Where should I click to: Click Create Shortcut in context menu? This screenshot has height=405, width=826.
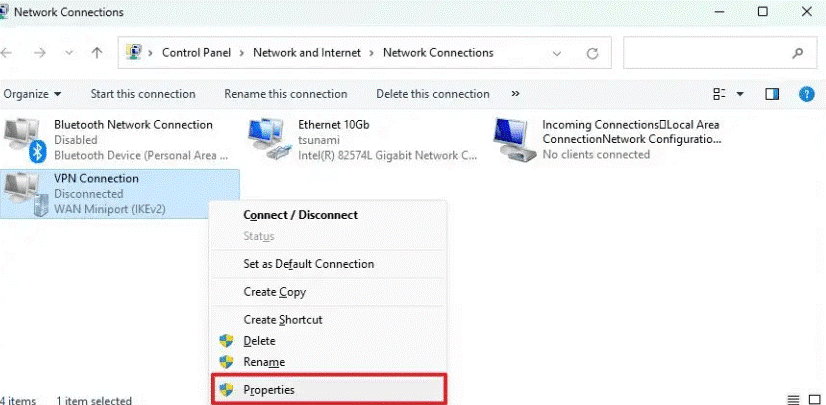tap(283, 319)
